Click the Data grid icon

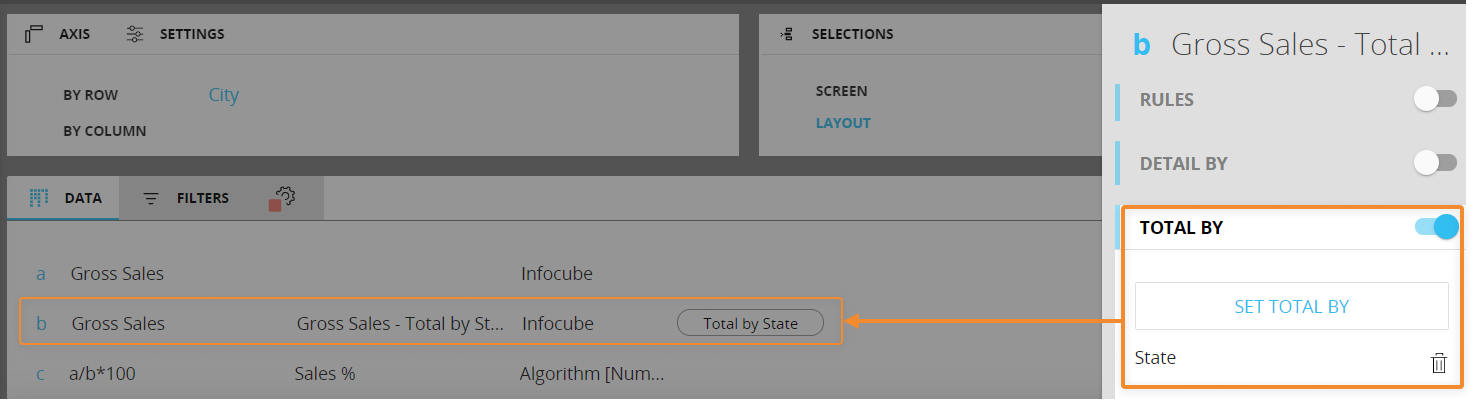[39, 198]
